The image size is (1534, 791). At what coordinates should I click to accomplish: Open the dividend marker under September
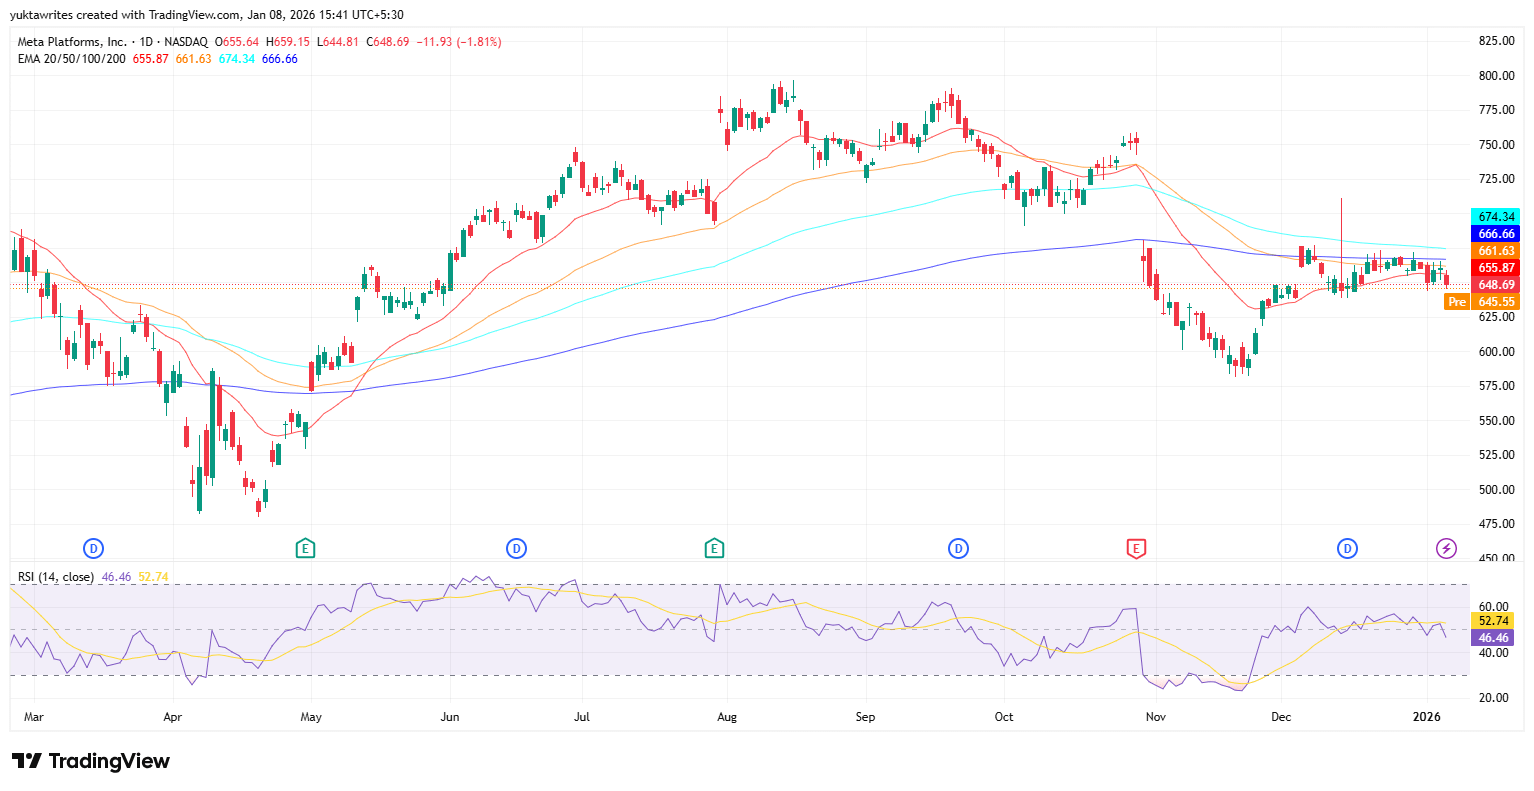click(x=958, y=548)
